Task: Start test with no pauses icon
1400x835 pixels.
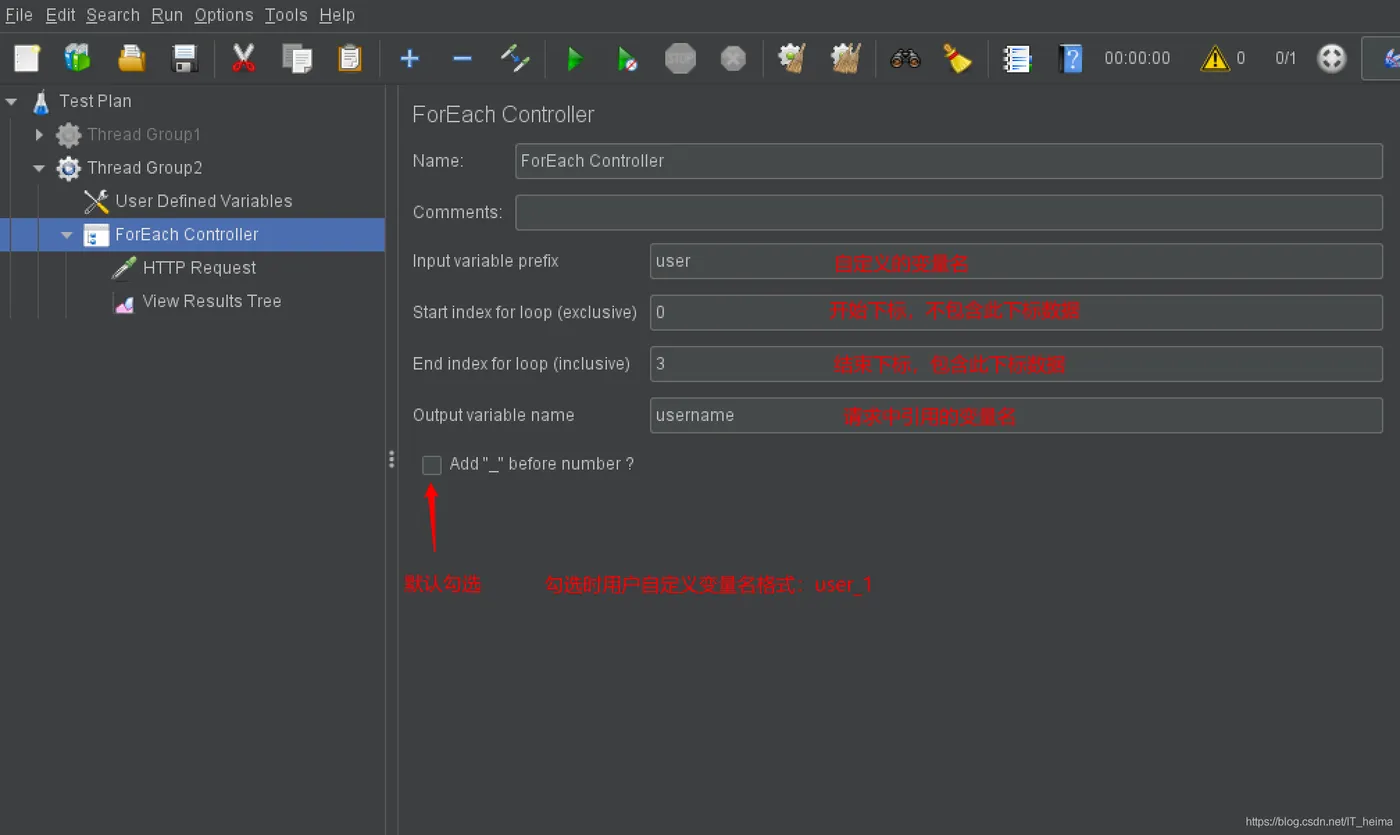Action: 627,59
